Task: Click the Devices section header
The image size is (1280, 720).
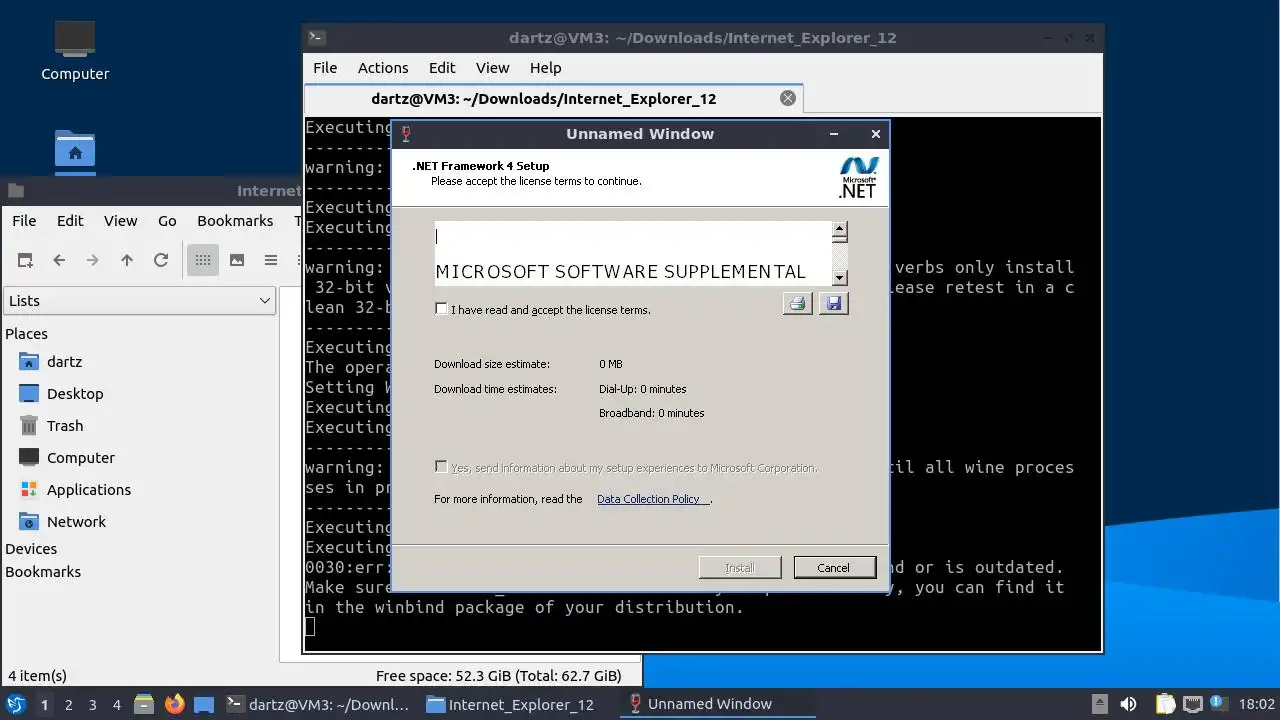Action: click(31, 549)
